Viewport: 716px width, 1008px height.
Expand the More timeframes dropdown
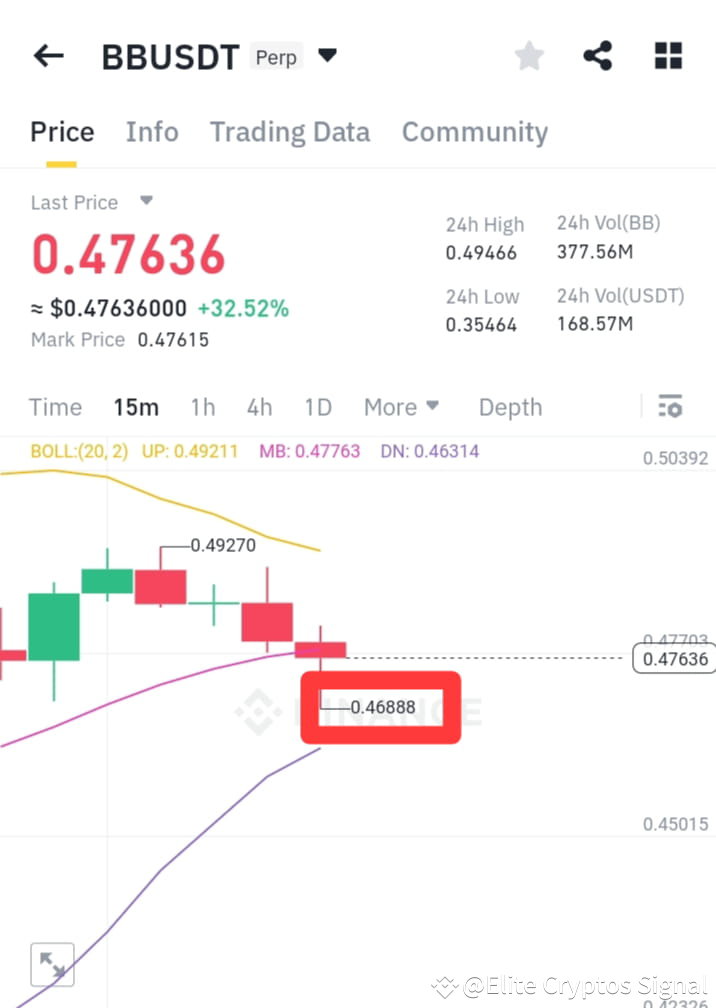(x=401, y=407)
